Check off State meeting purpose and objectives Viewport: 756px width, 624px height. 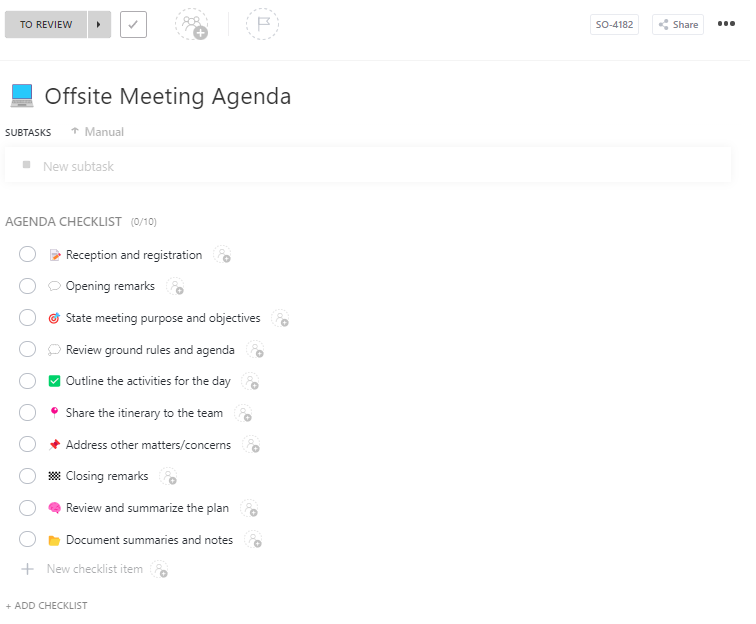[x=27, y=318]
